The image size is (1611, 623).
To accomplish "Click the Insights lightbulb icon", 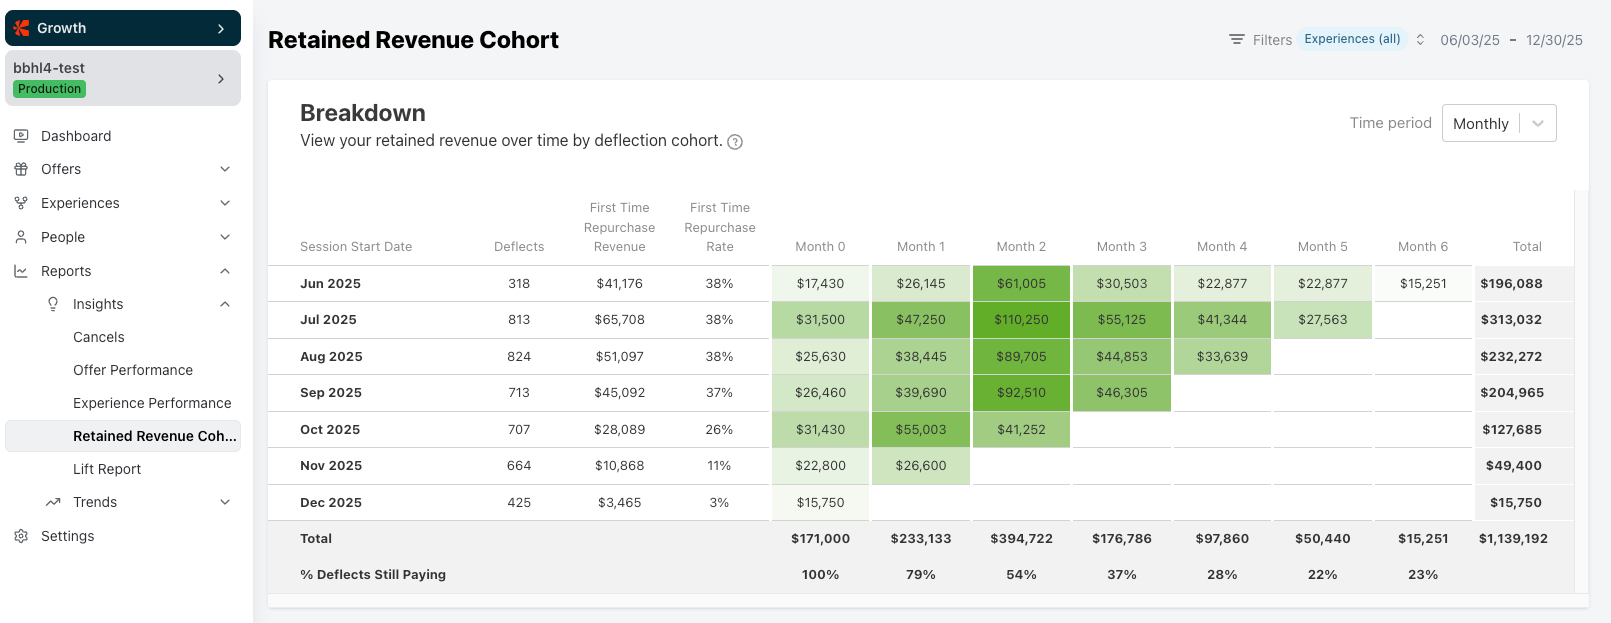I will coord(53,304).
